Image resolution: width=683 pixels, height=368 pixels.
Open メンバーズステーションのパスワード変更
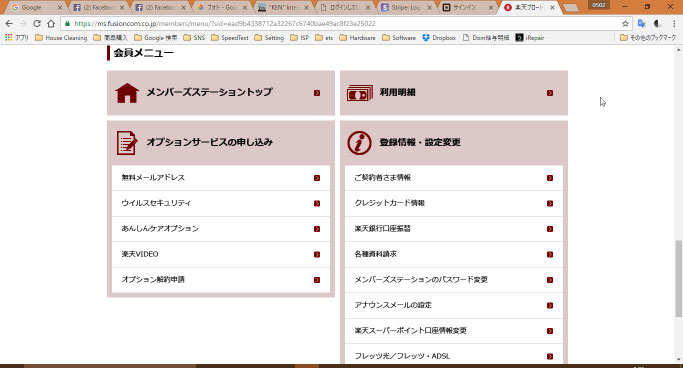pyautogui.click(x=454, y=280)
